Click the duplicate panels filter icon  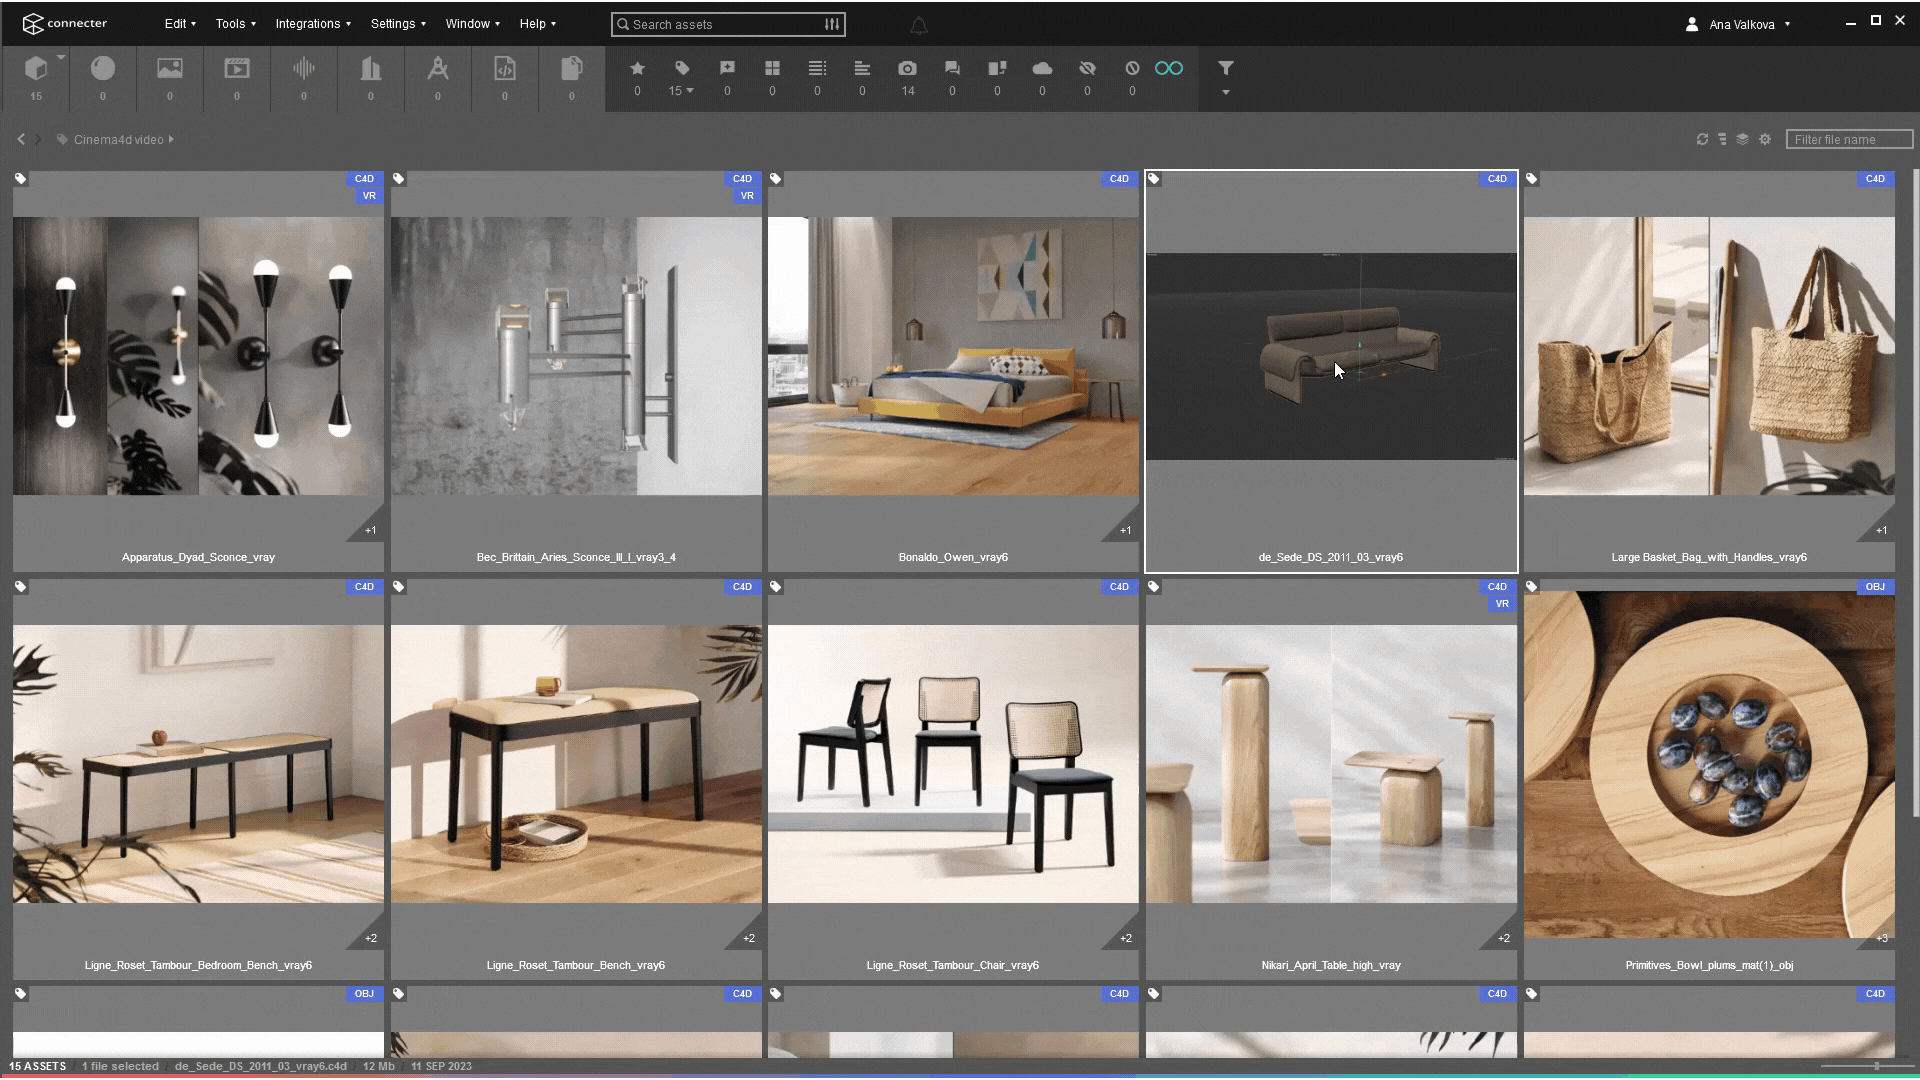(x=997, y=68)
